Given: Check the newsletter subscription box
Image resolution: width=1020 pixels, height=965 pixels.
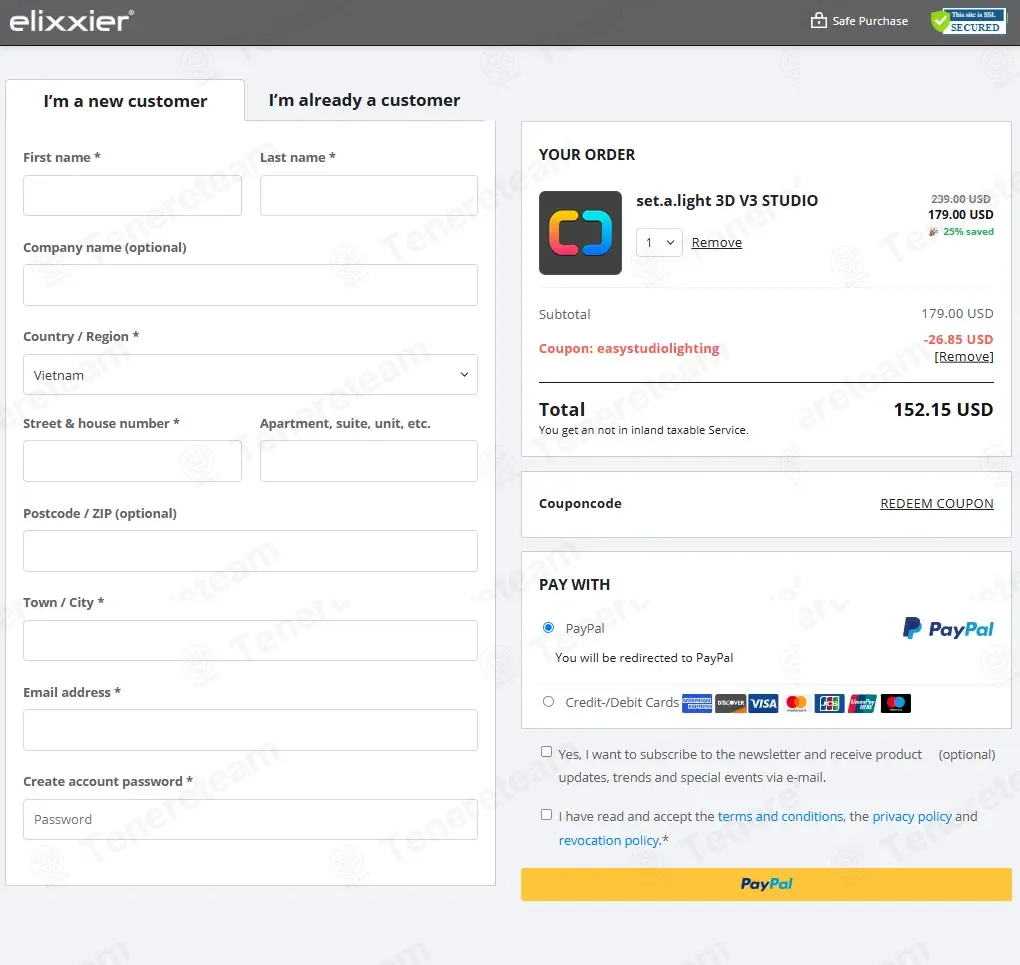Looking at the screenshot, I should click(x=546, y=752).
